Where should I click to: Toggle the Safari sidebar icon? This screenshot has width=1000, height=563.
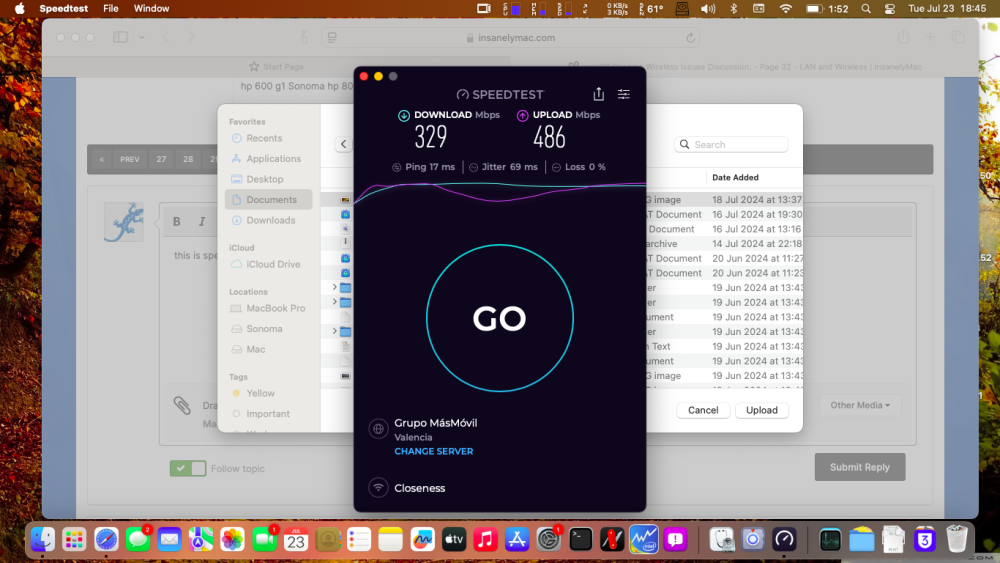(121, 37)
